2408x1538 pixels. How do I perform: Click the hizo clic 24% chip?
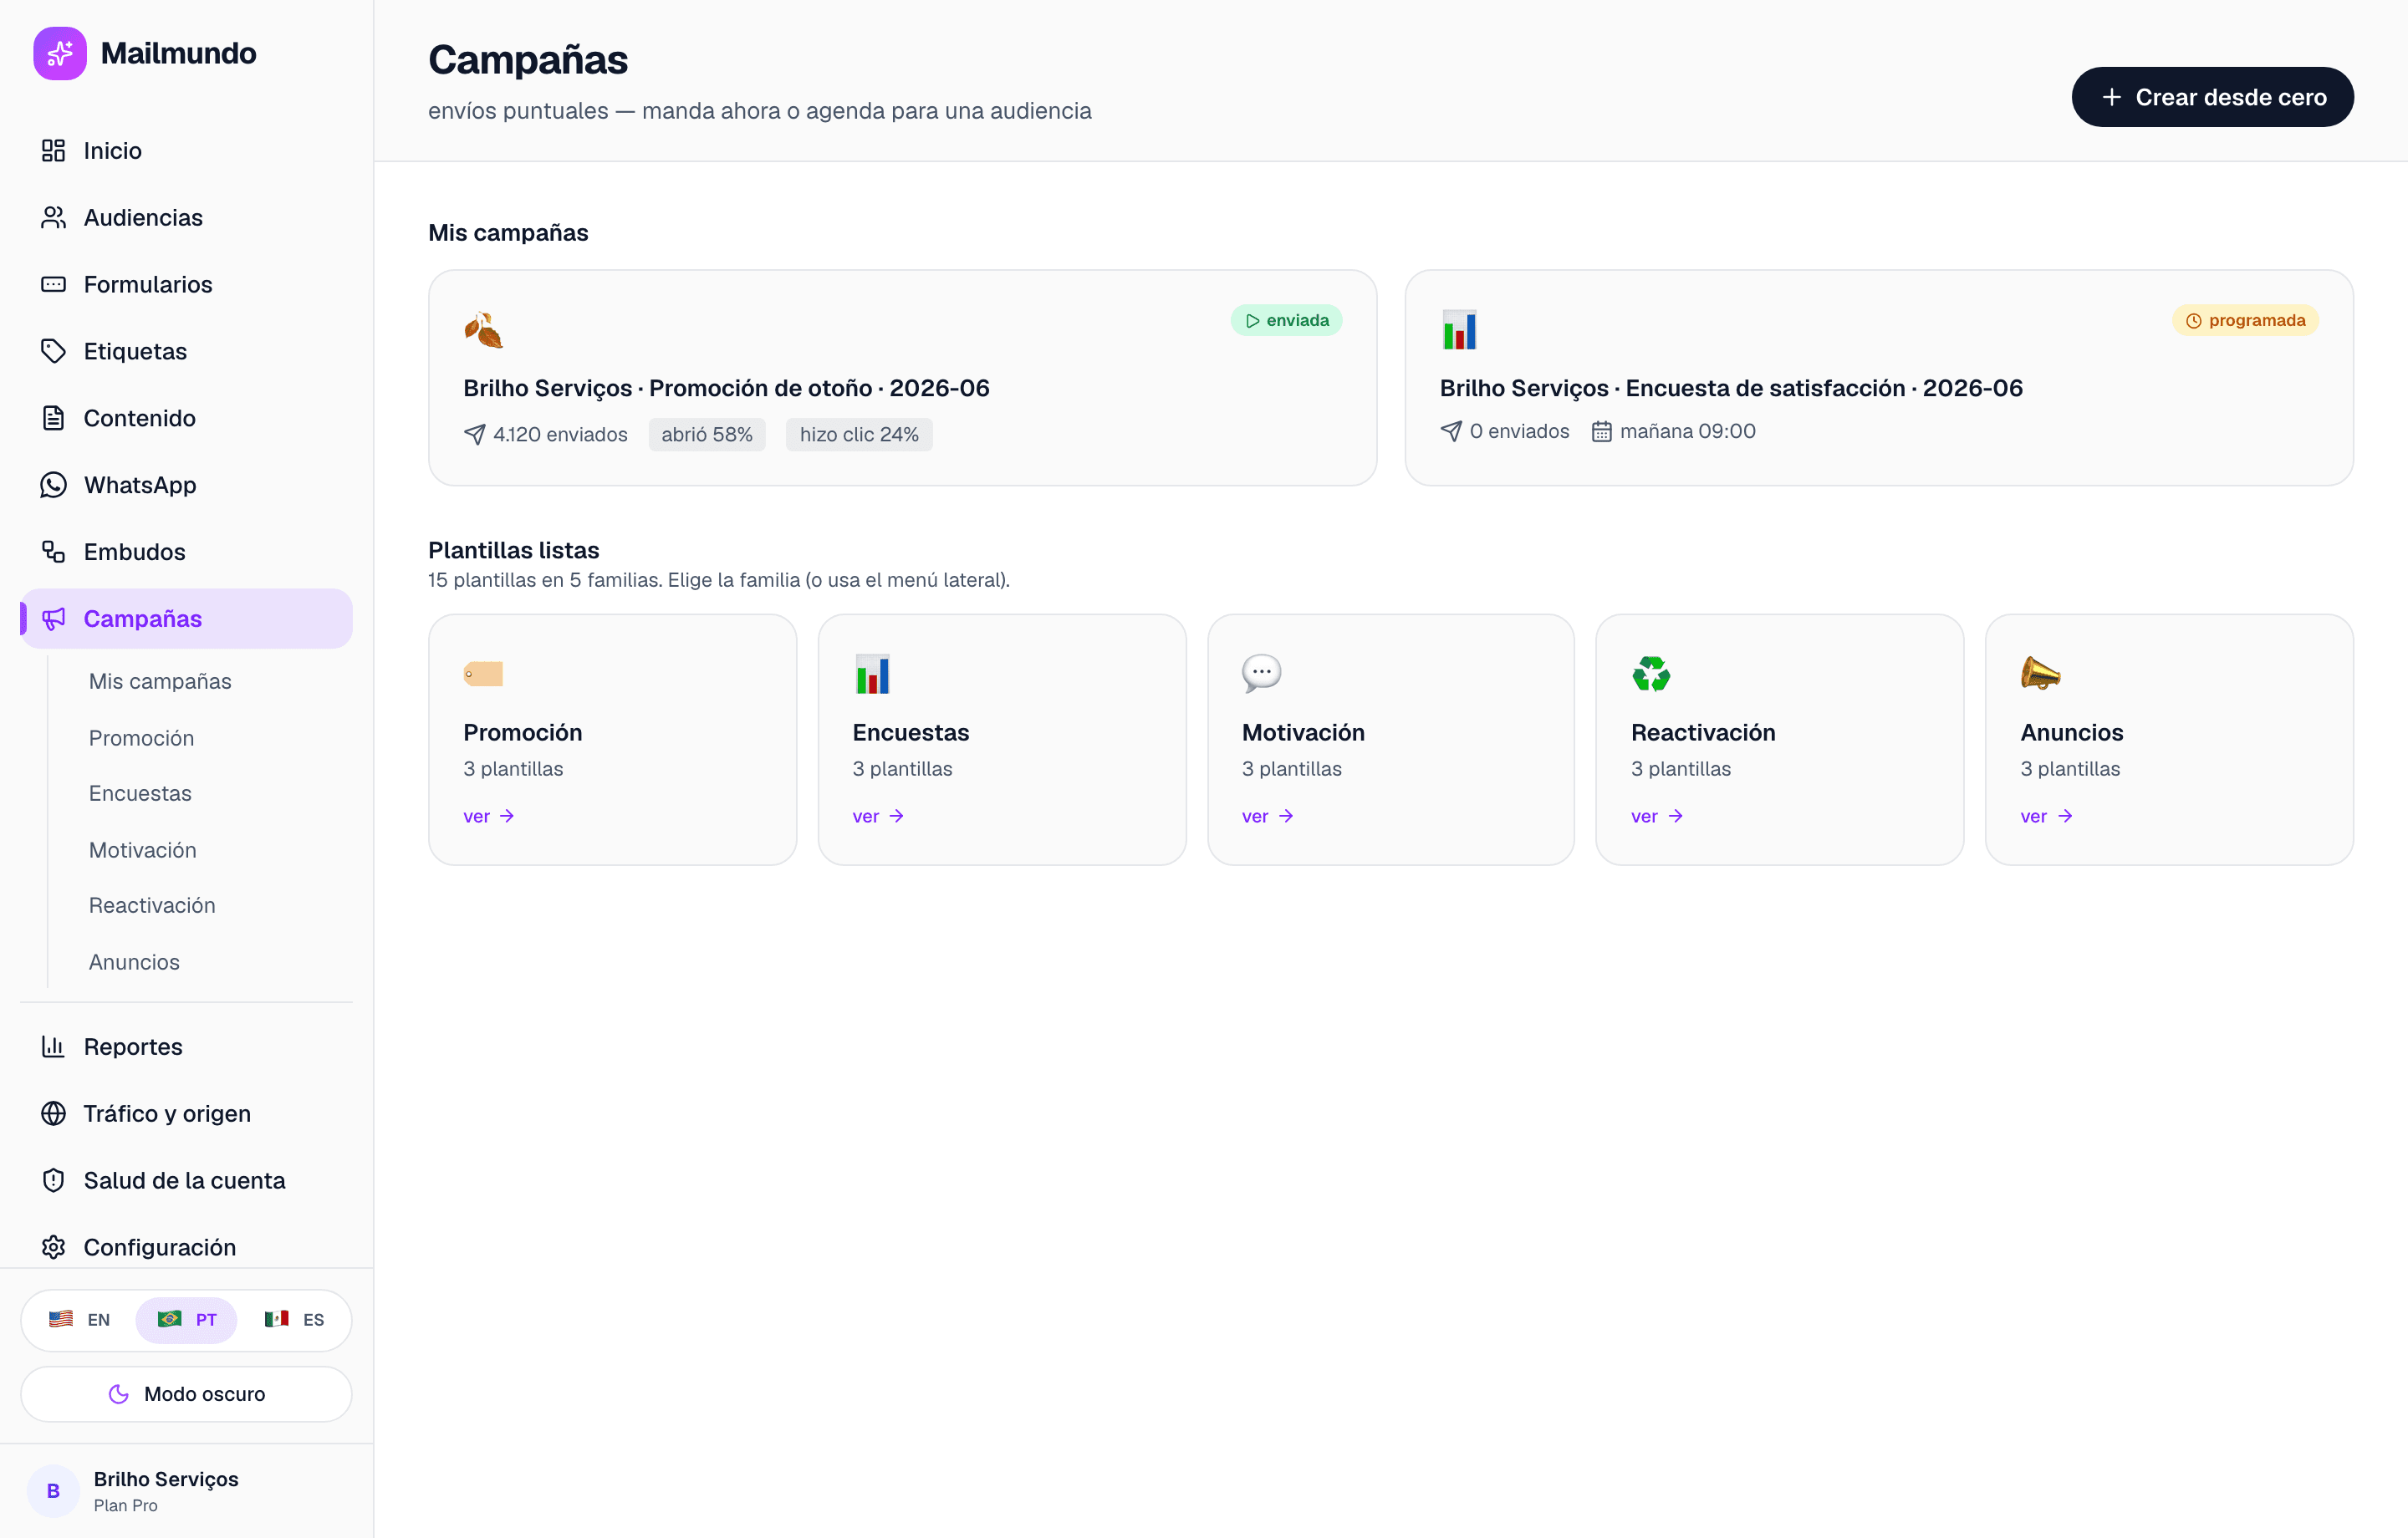pos(859,435)
